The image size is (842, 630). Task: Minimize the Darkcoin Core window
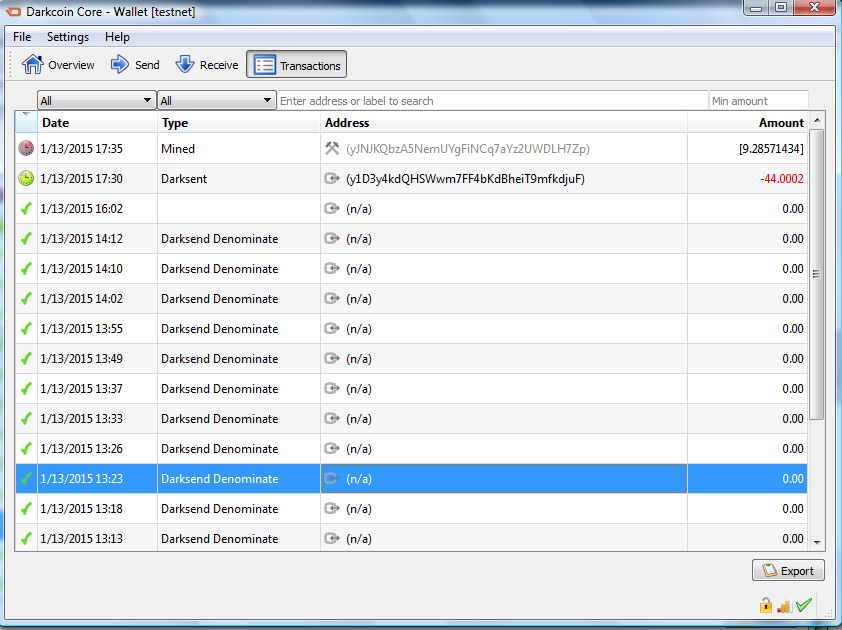(756, 8)
